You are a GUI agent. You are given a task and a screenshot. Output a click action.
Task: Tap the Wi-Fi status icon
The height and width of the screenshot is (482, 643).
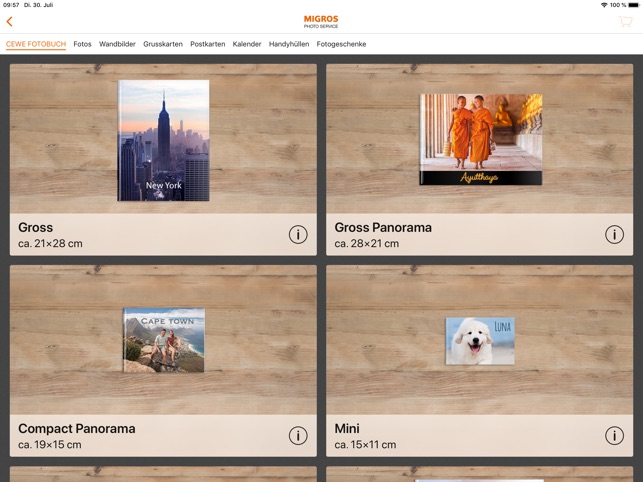click(x=604, y=5)
